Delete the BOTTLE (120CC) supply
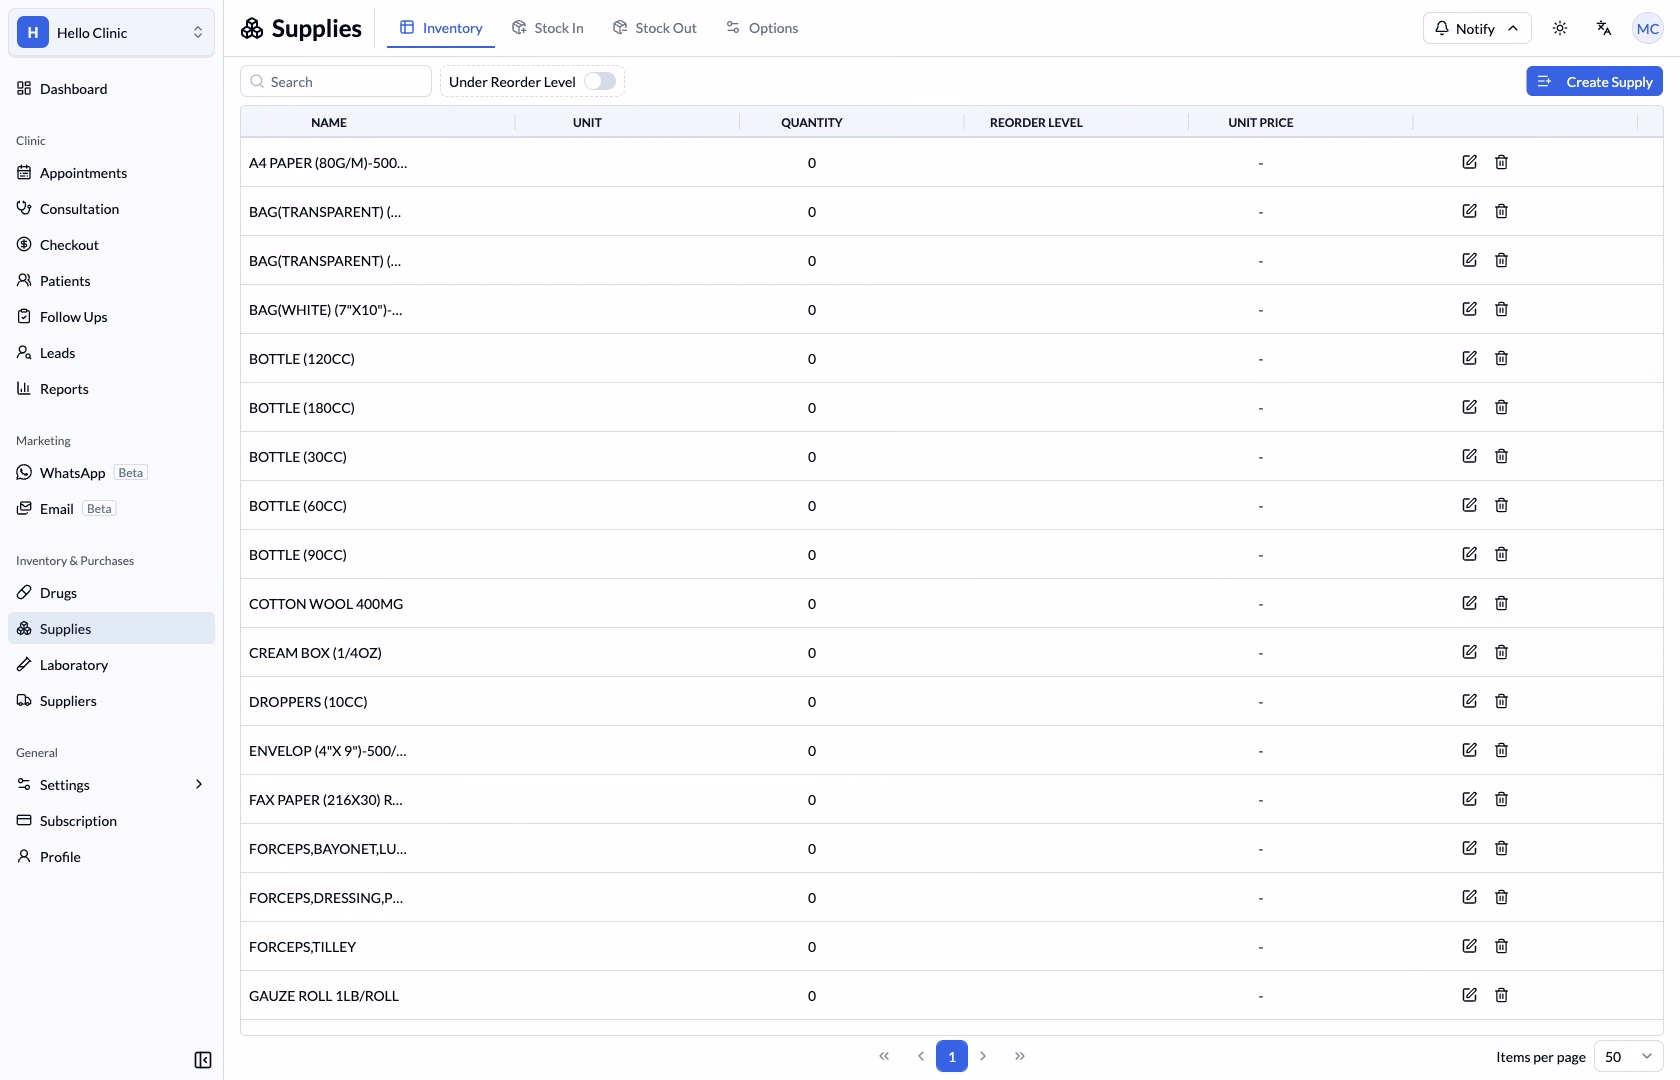 coord(1501,358)
